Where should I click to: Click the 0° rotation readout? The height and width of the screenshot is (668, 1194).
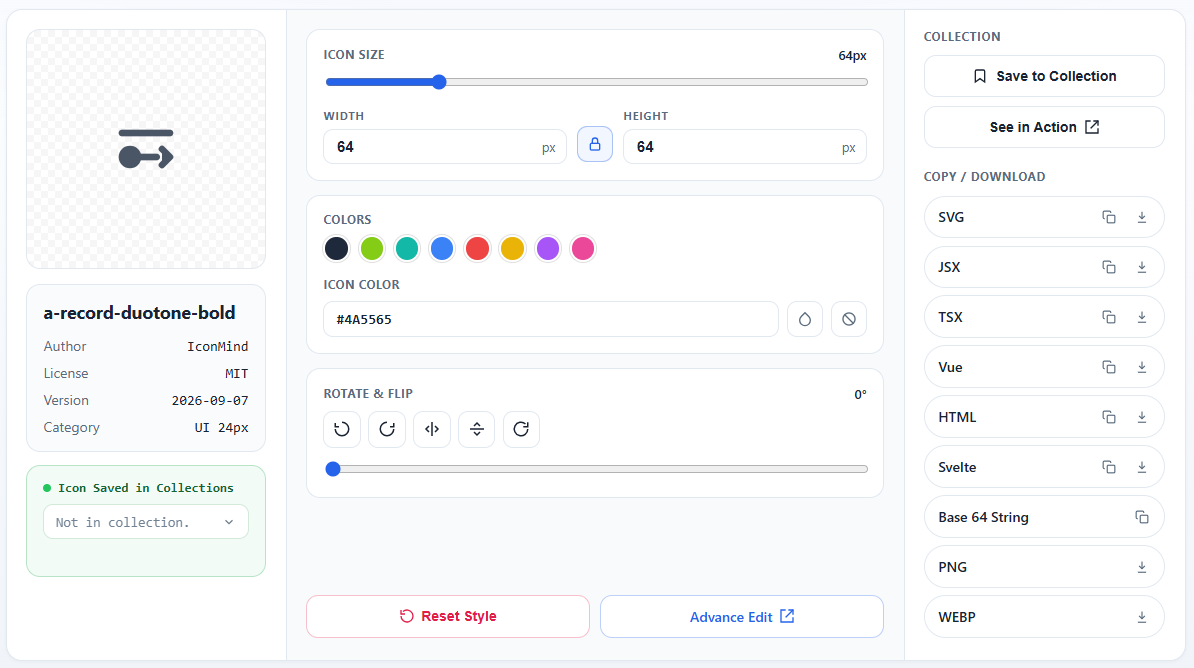tap(860, 395)
